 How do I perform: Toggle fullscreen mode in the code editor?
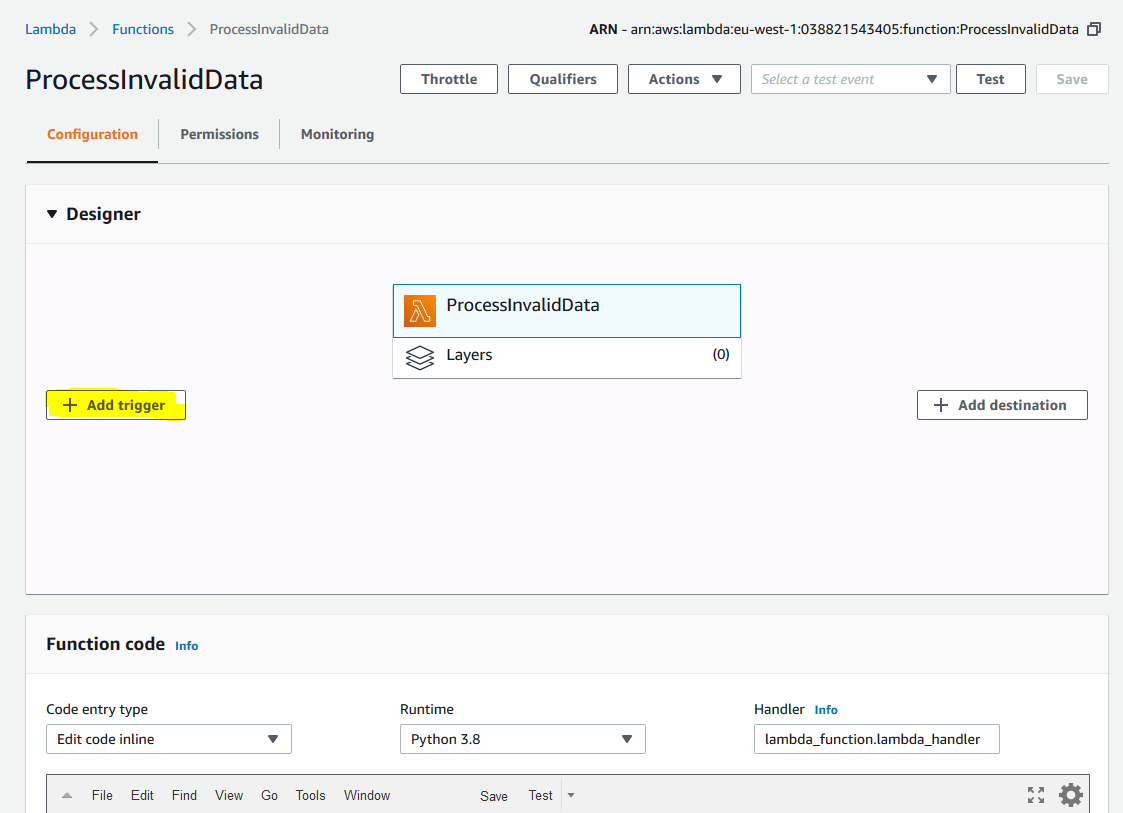point(1036,795)
